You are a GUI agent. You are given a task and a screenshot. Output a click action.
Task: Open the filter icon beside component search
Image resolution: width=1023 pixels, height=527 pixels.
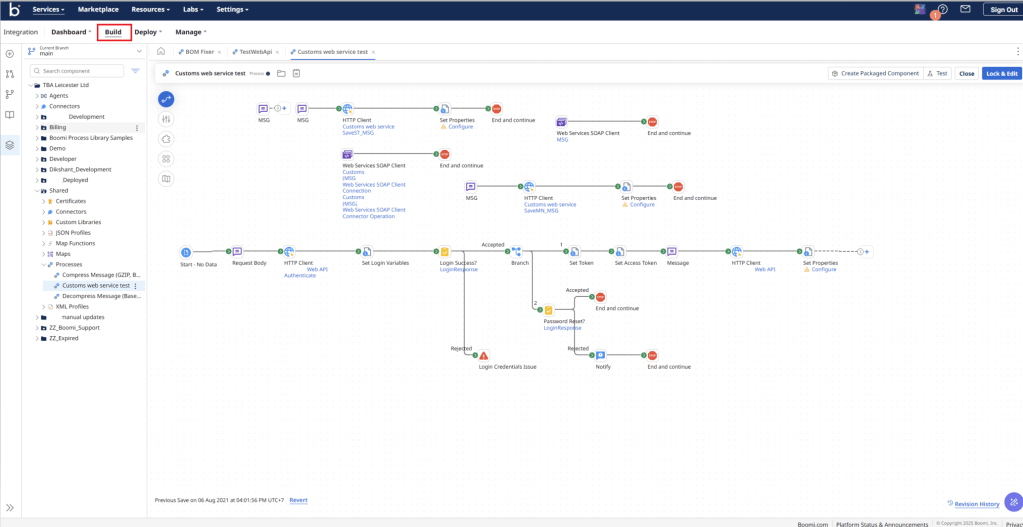(x=135, y=71)
